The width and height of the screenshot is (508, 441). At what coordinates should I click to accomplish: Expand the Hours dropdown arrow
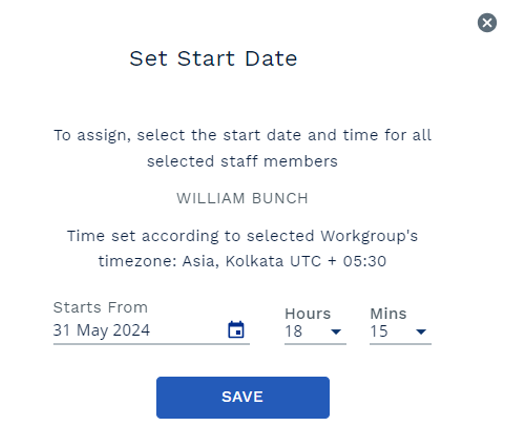(x=336, y=332)
